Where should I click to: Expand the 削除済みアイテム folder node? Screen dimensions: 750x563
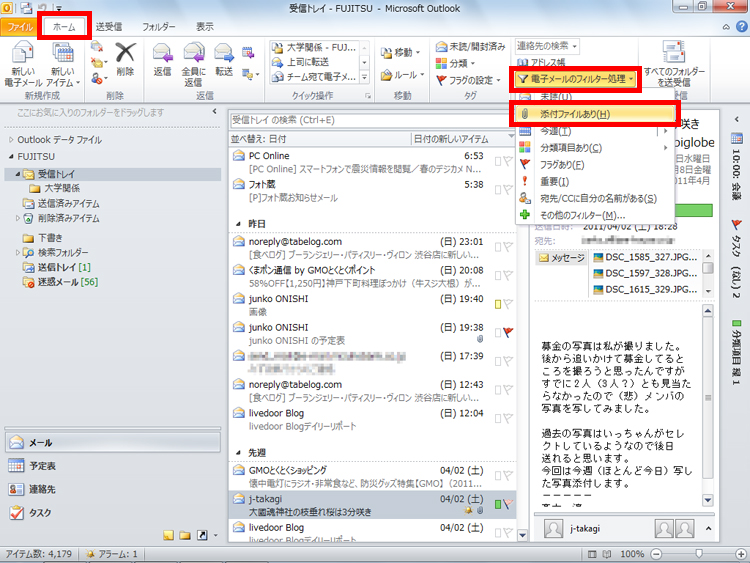click(x=18, y=218)
